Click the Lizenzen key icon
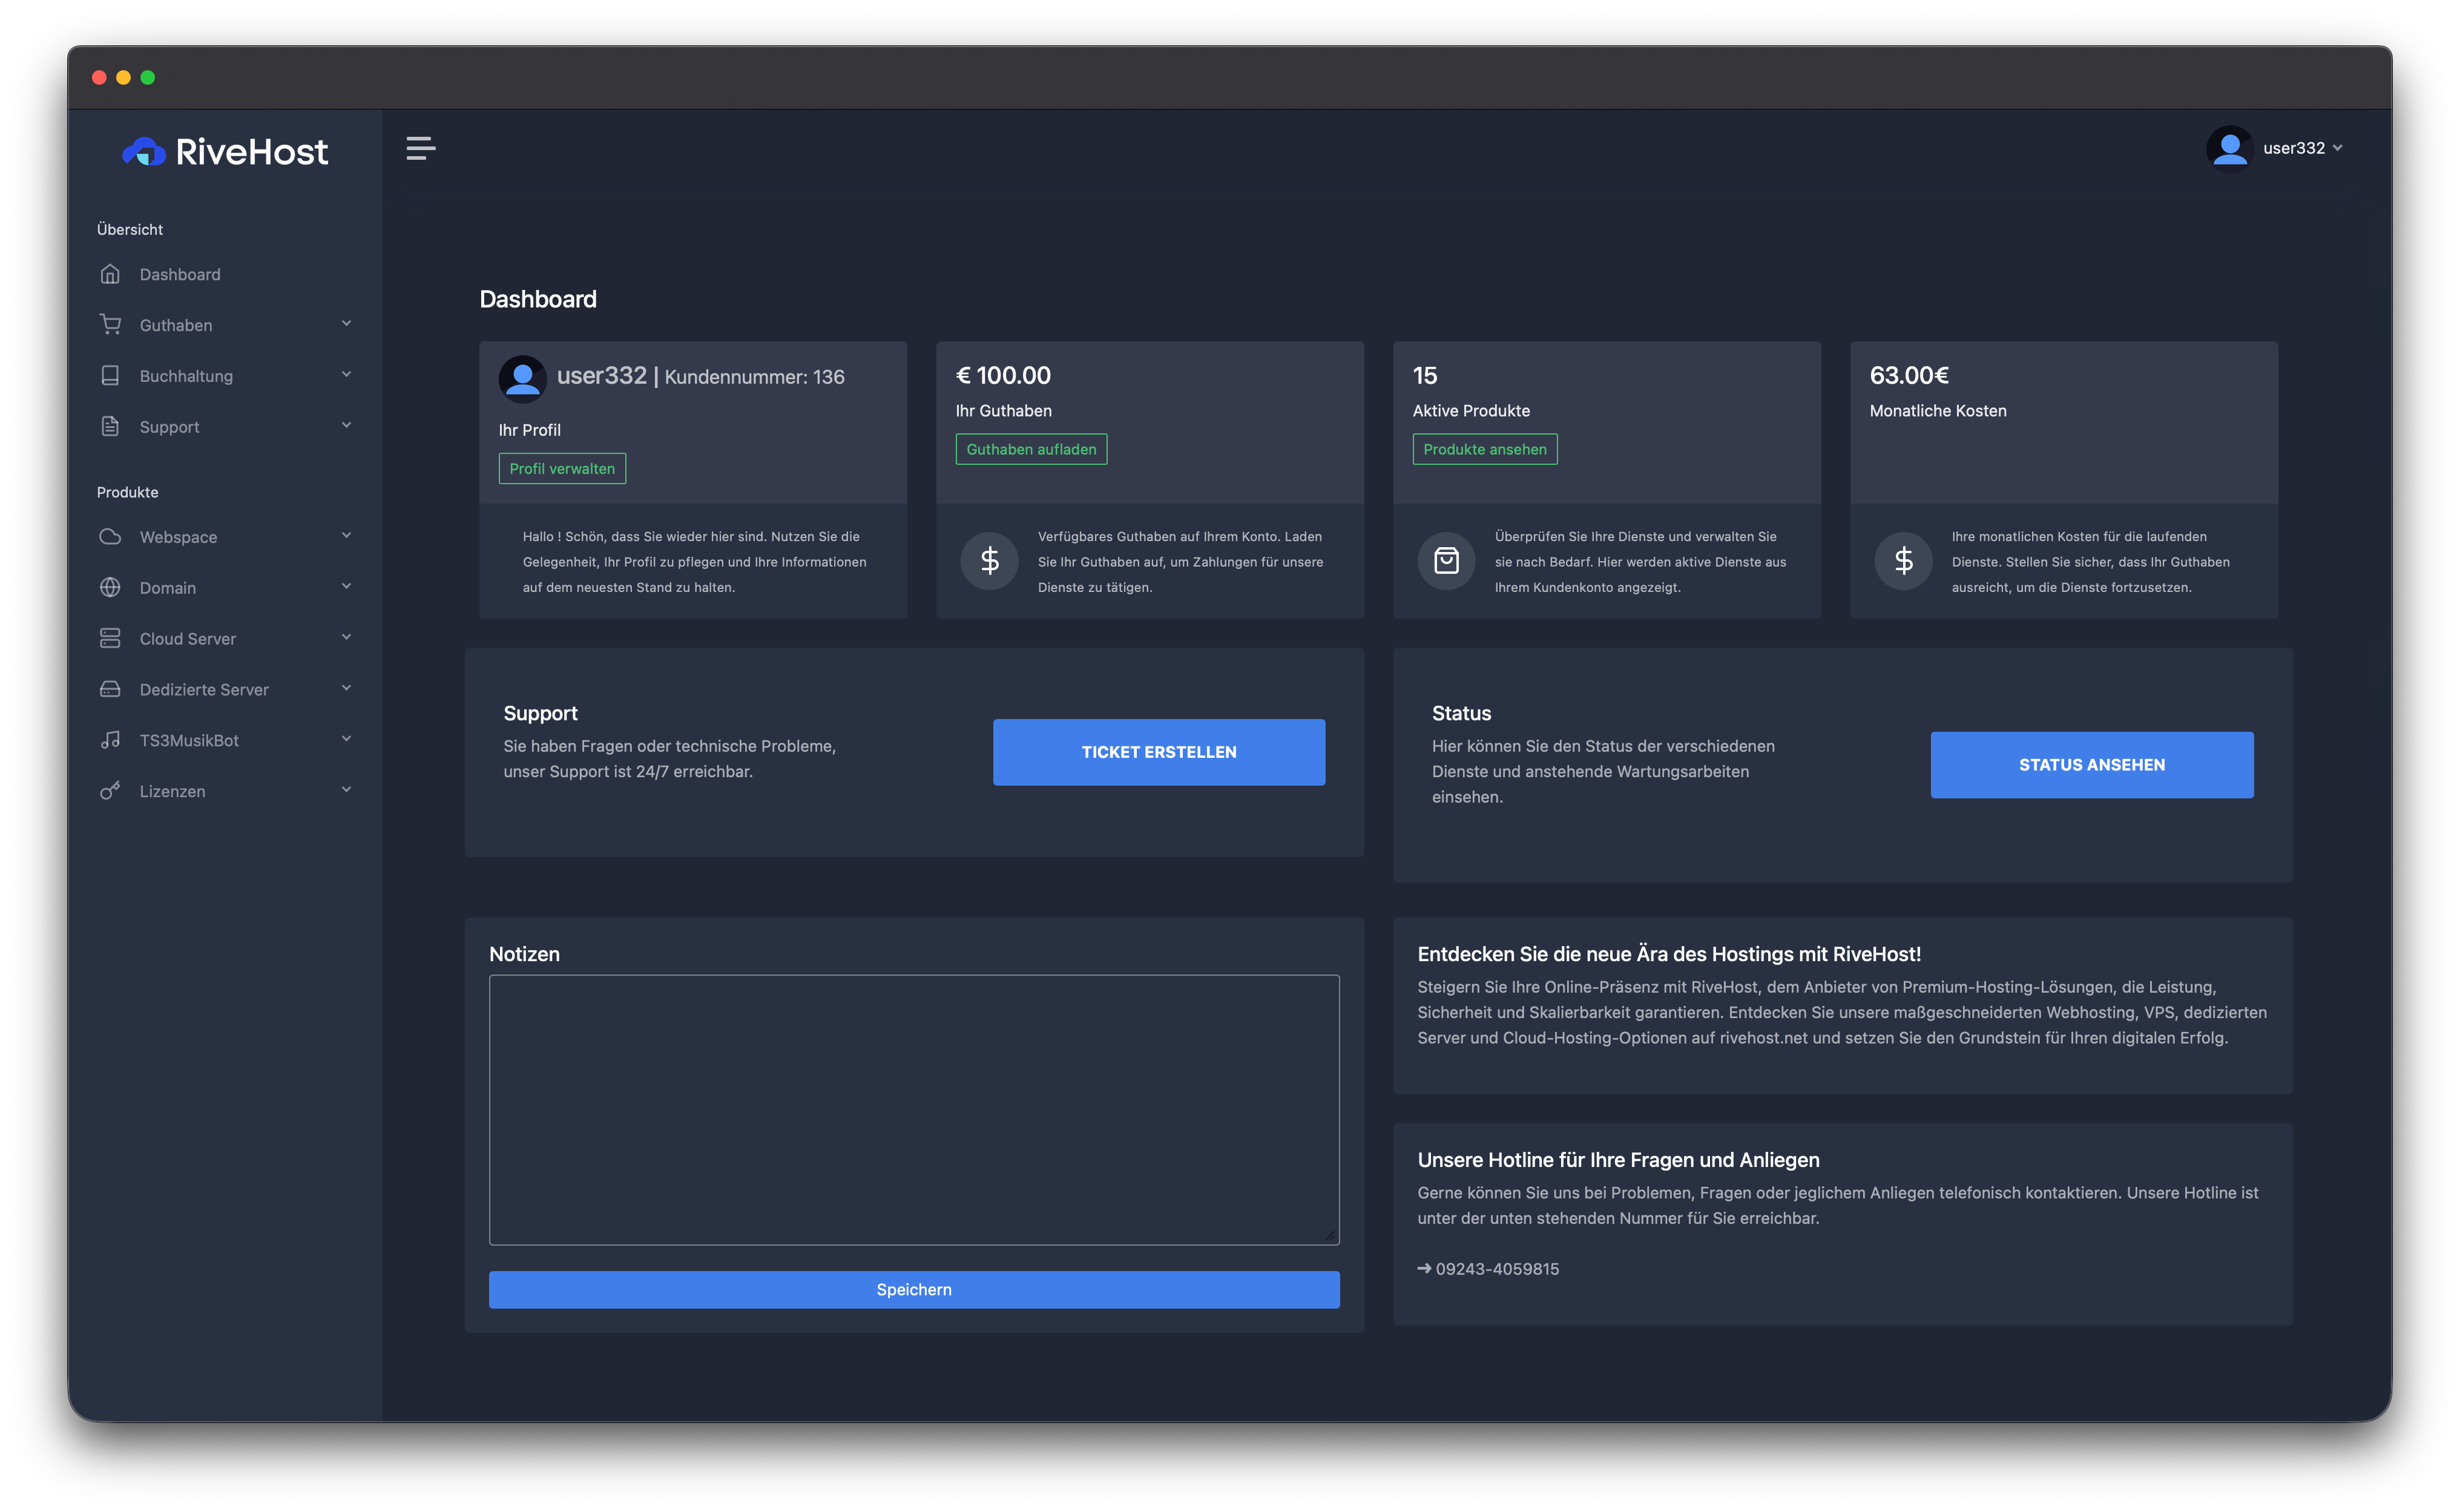 tap(110, 791)
